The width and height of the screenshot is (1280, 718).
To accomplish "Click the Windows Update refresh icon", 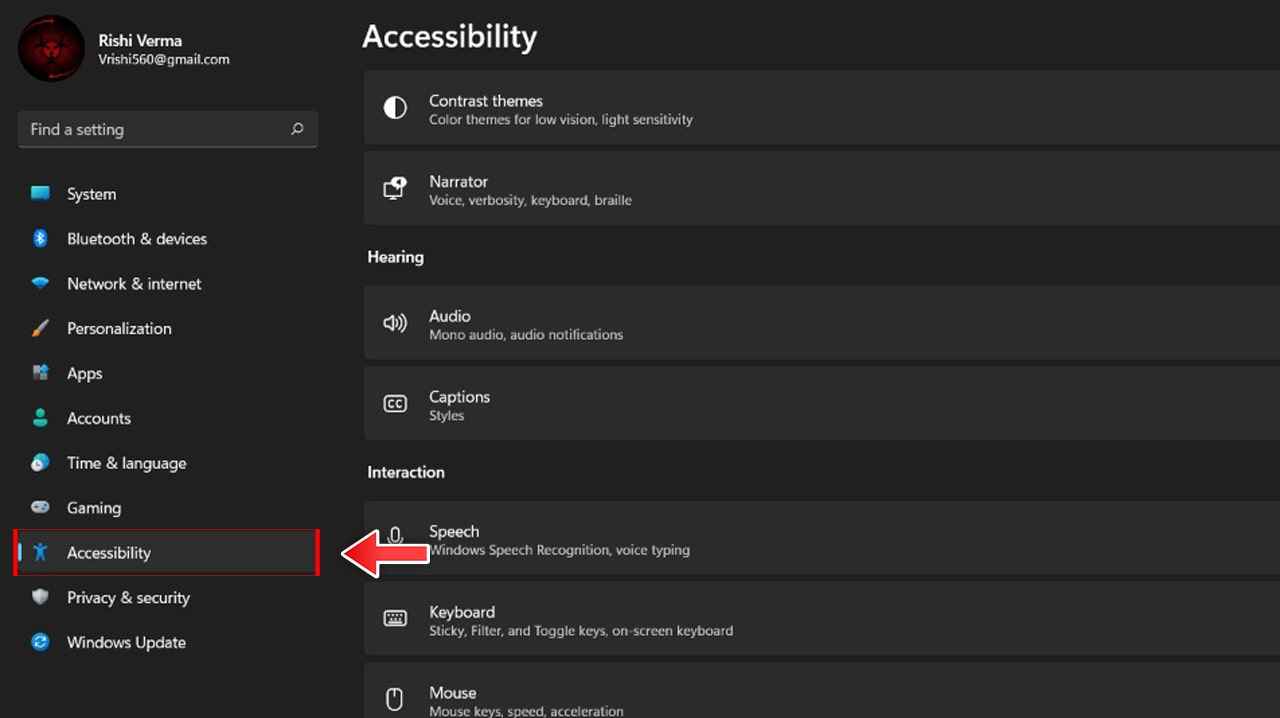I will (40, 642).
